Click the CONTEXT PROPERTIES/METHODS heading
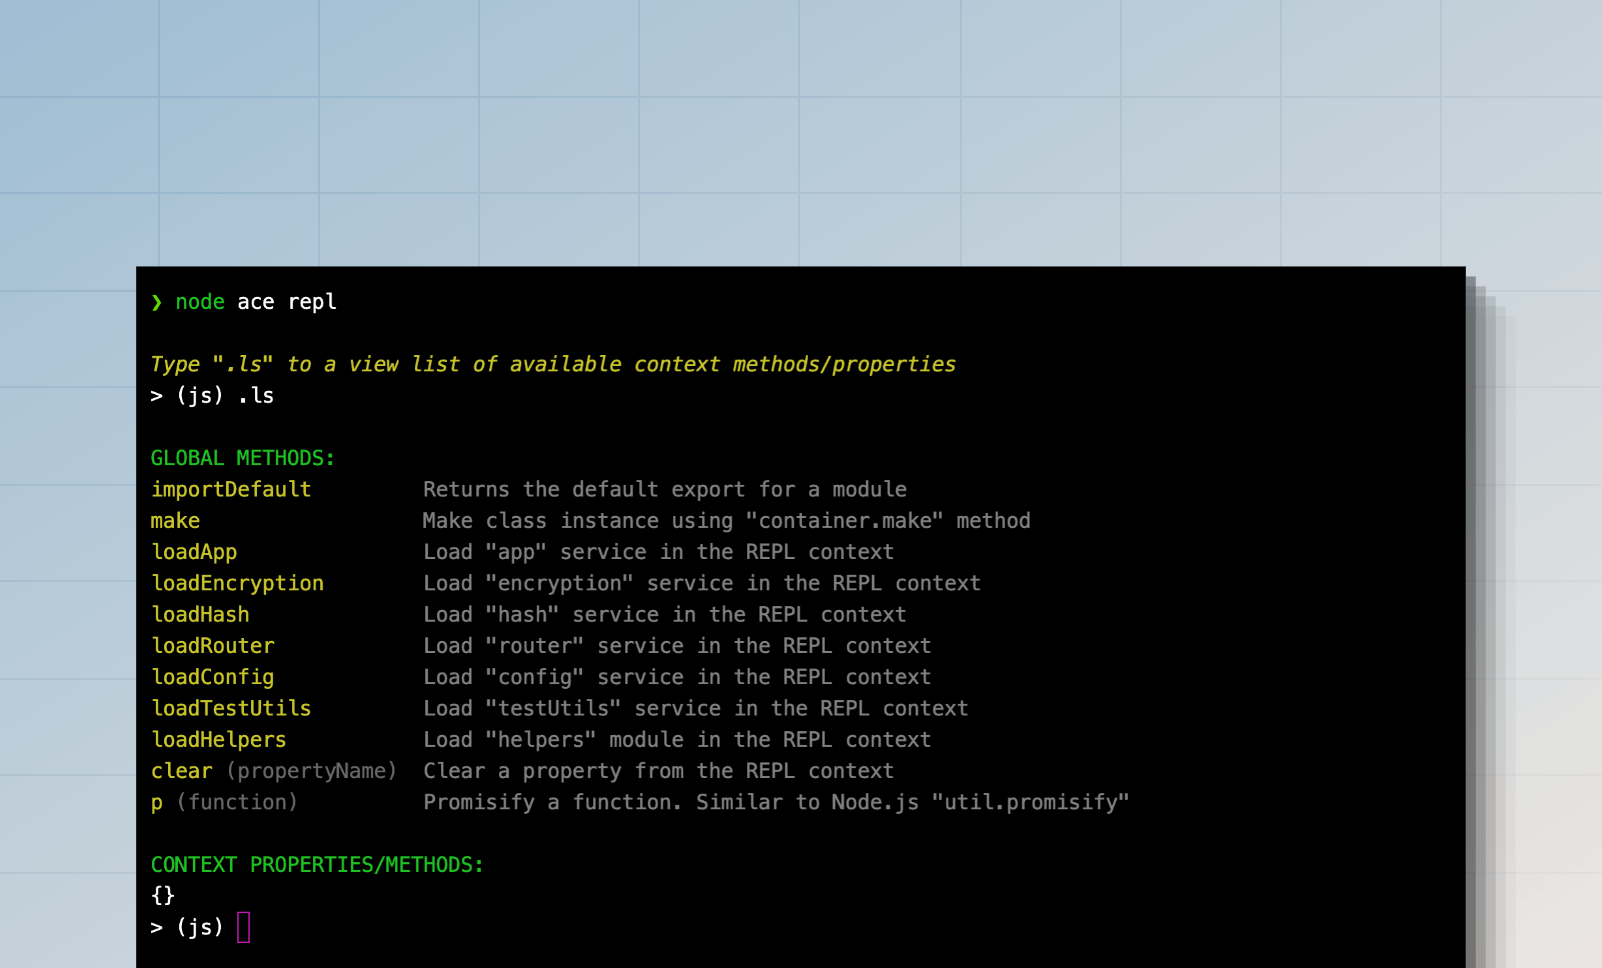 (x=316, y=865)
